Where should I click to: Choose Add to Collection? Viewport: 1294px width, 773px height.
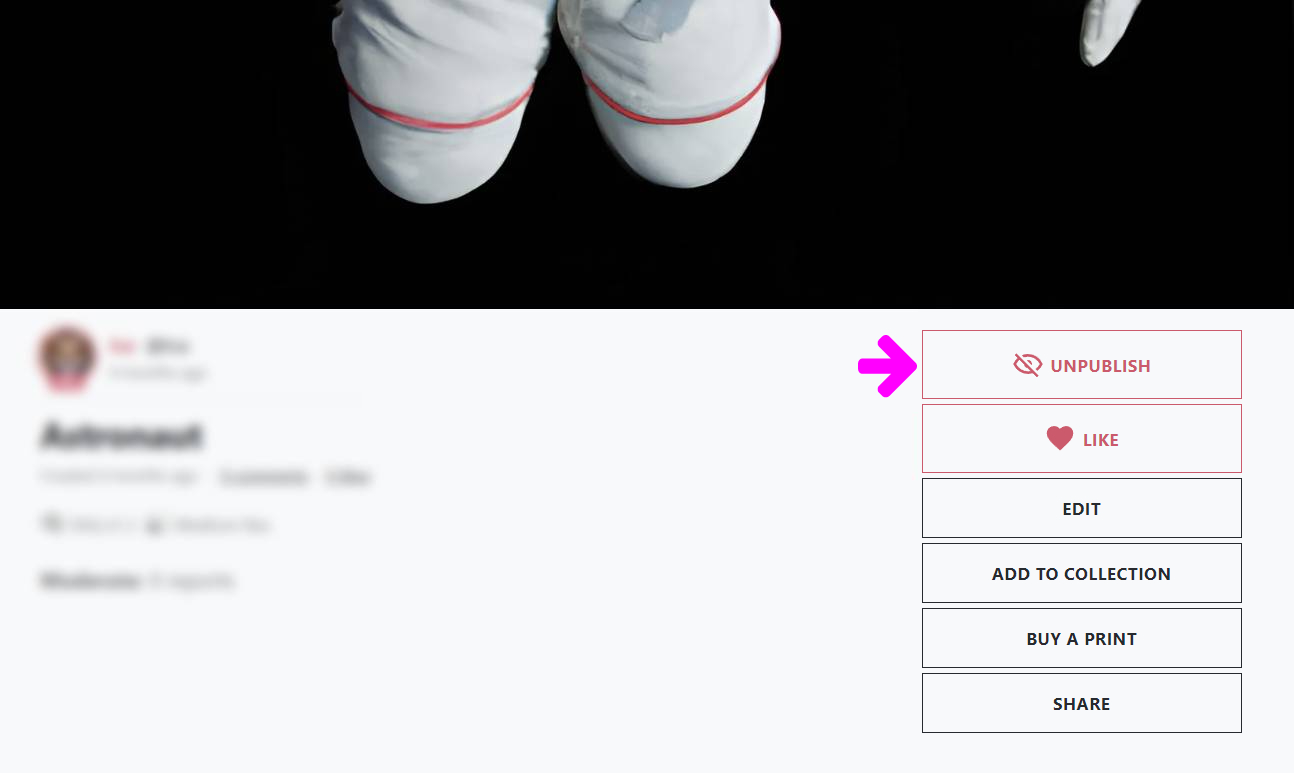(1081, 573)
